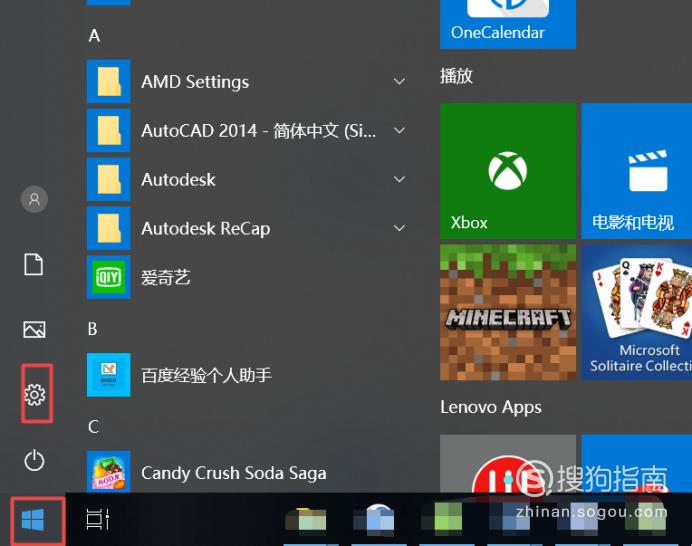Launch the Candy Crush Soda Saga icon
Image resolution: width=692 pixels, height=546 pixels.
pyautogui.click(x=109, y=471)
